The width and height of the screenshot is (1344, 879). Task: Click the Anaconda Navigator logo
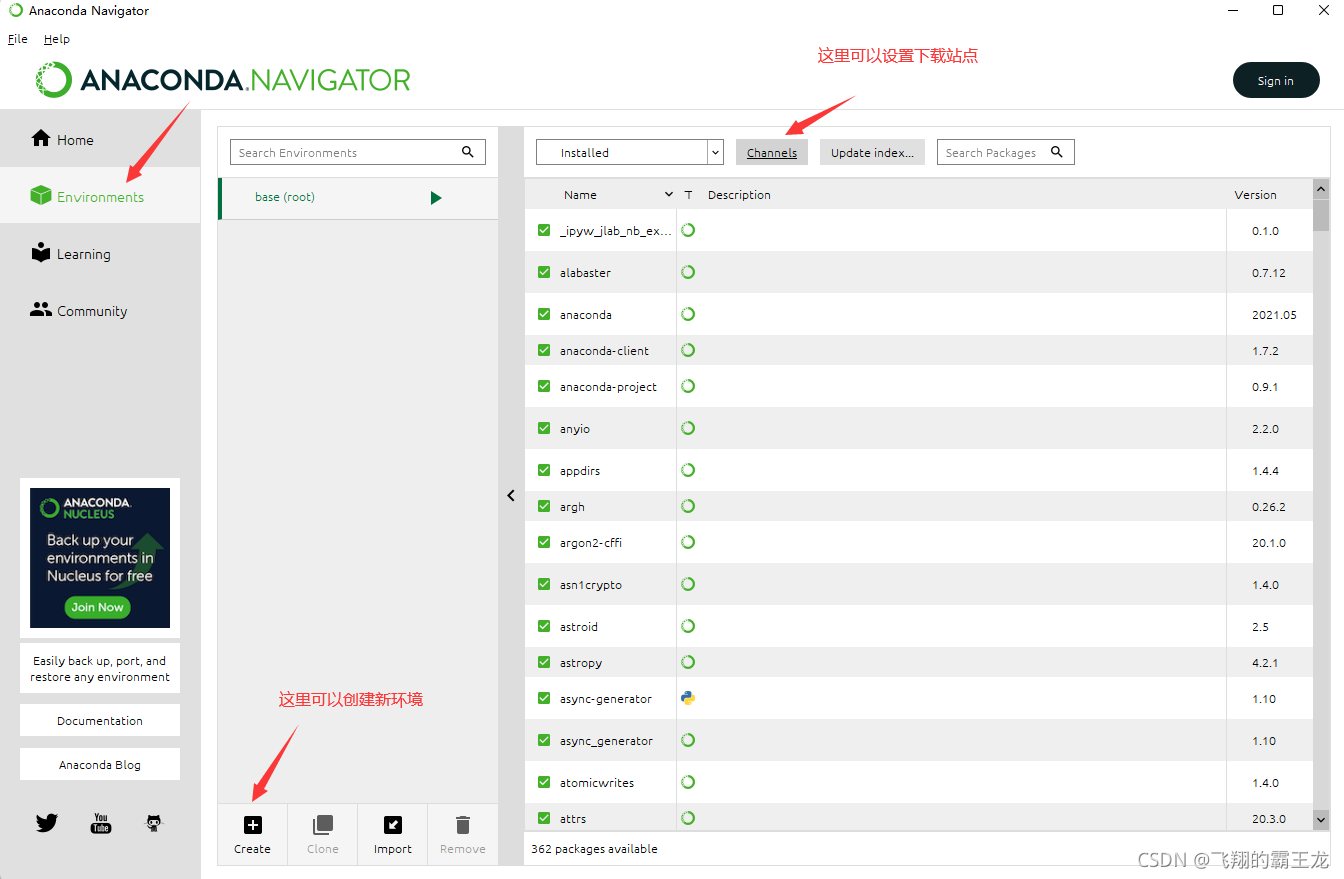tap(223, 80)
